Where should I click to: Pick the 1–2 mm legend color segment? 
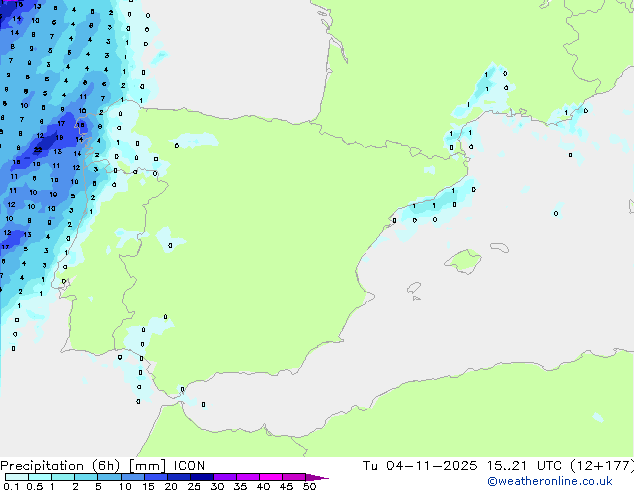63,477
